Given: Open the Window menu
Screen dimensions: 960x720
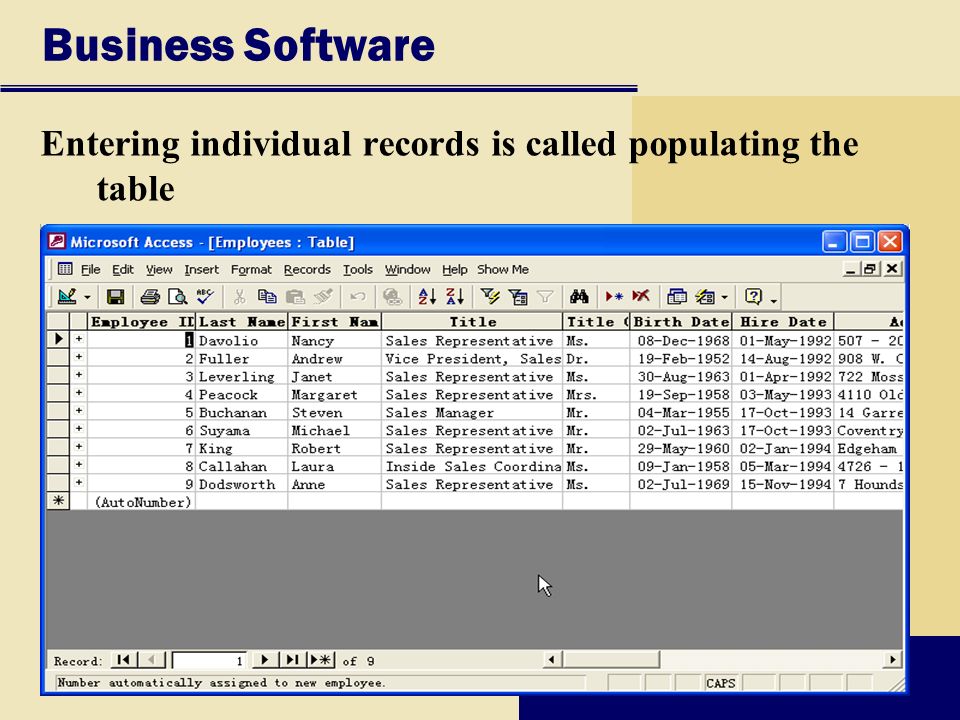Looking at the screenshot, I should point(407,269).
